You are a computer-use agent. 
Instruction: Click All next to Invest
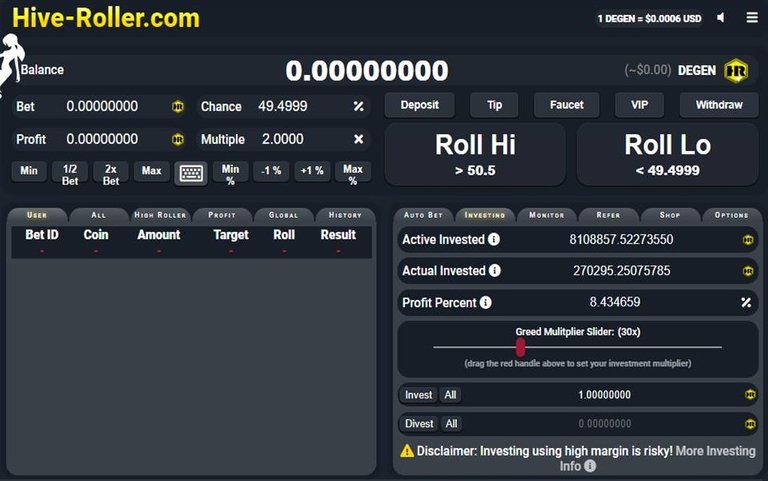point(450,395)
